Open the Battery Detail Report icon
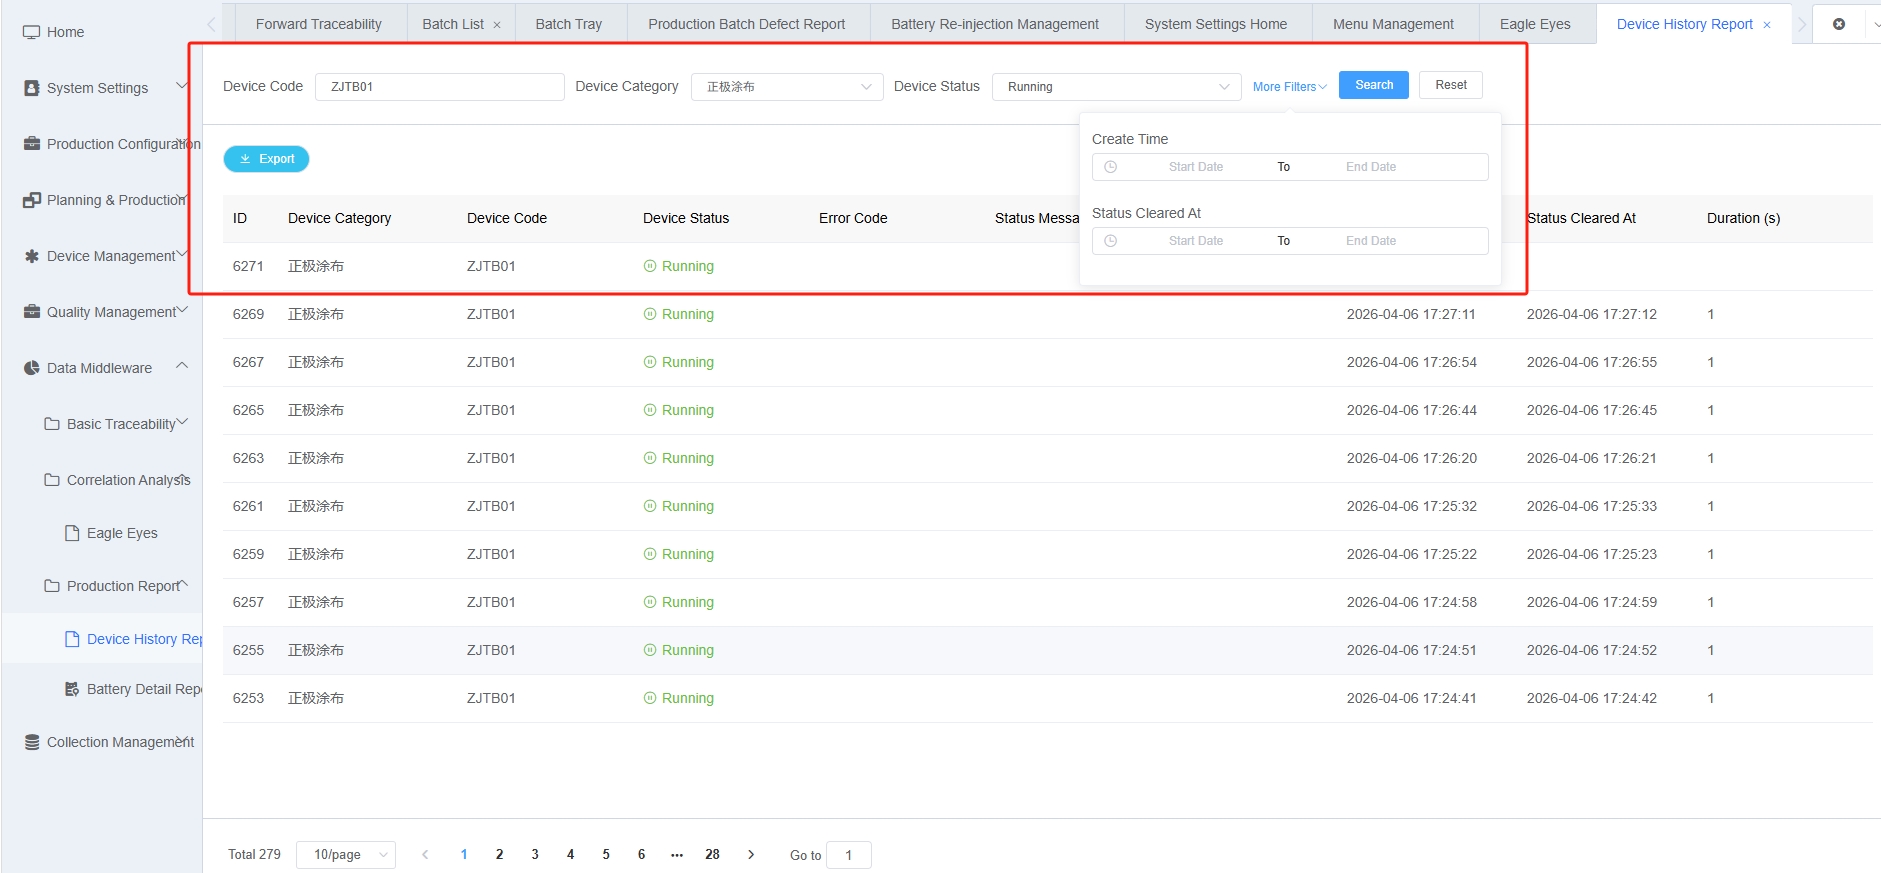1881x873 pixels. tap(72, 689)
